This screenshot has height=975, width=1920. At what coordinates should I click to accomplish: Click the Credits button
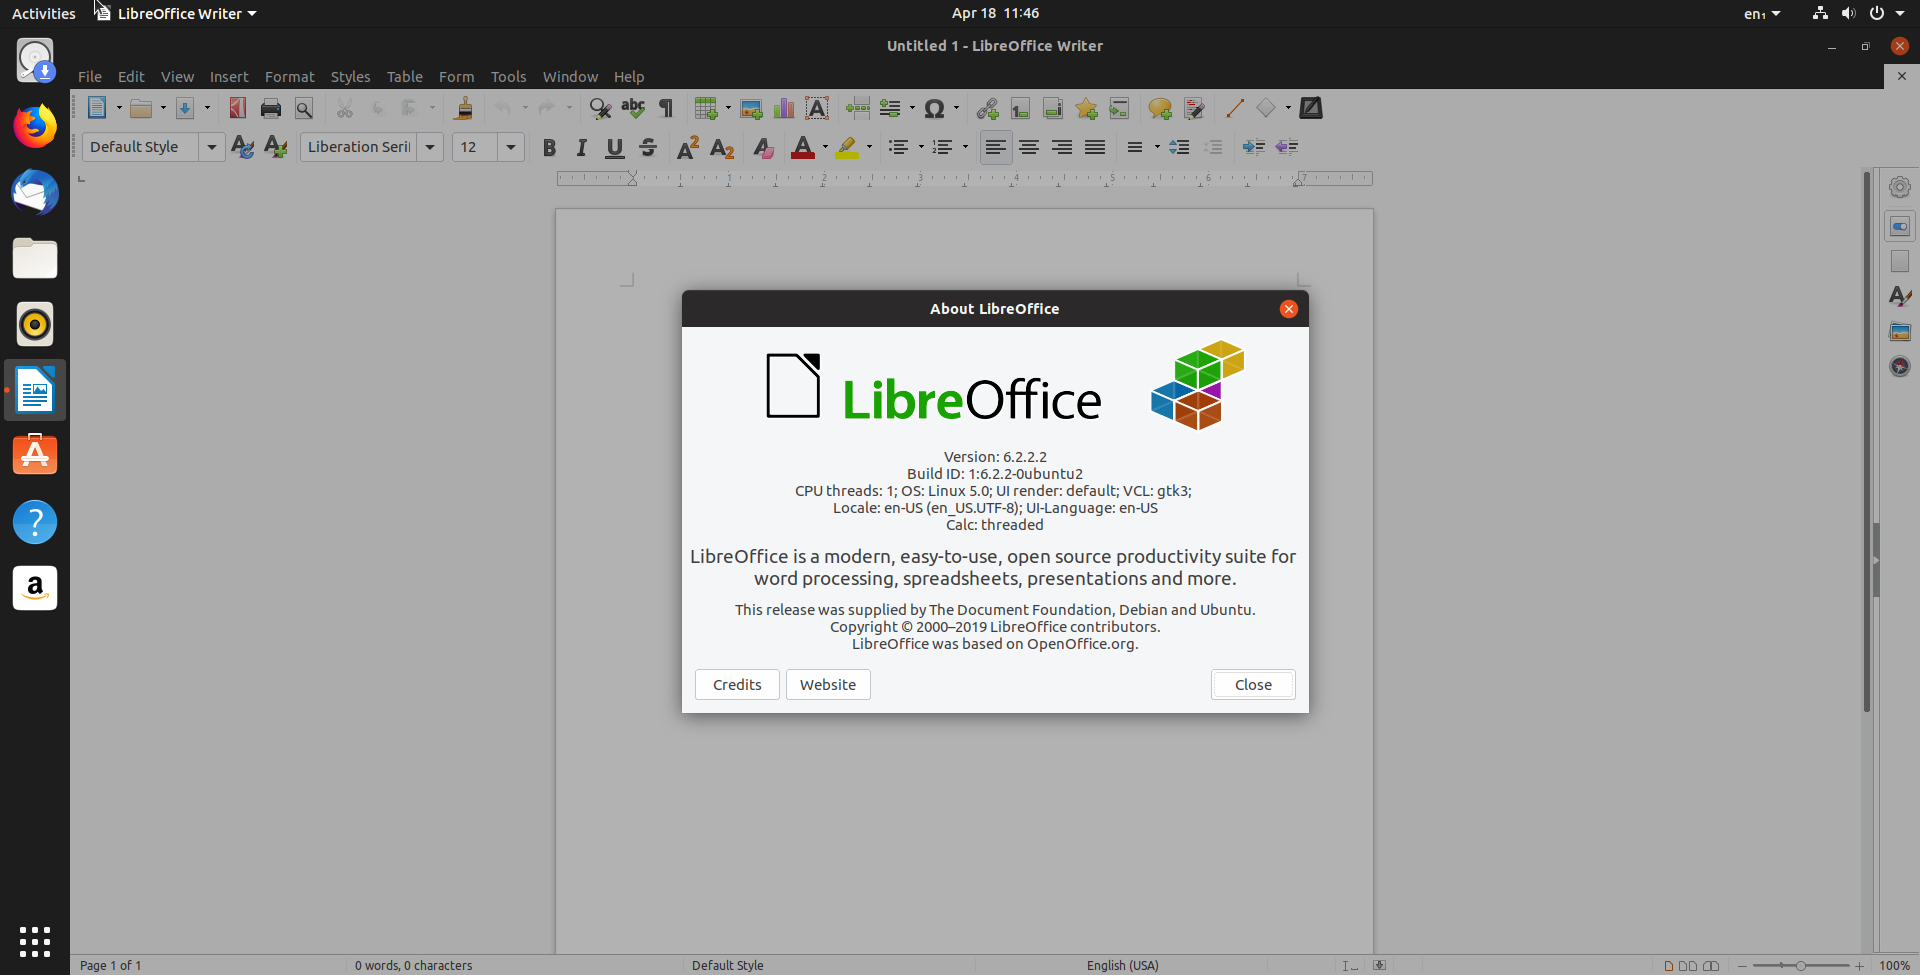tap(737, 684)
